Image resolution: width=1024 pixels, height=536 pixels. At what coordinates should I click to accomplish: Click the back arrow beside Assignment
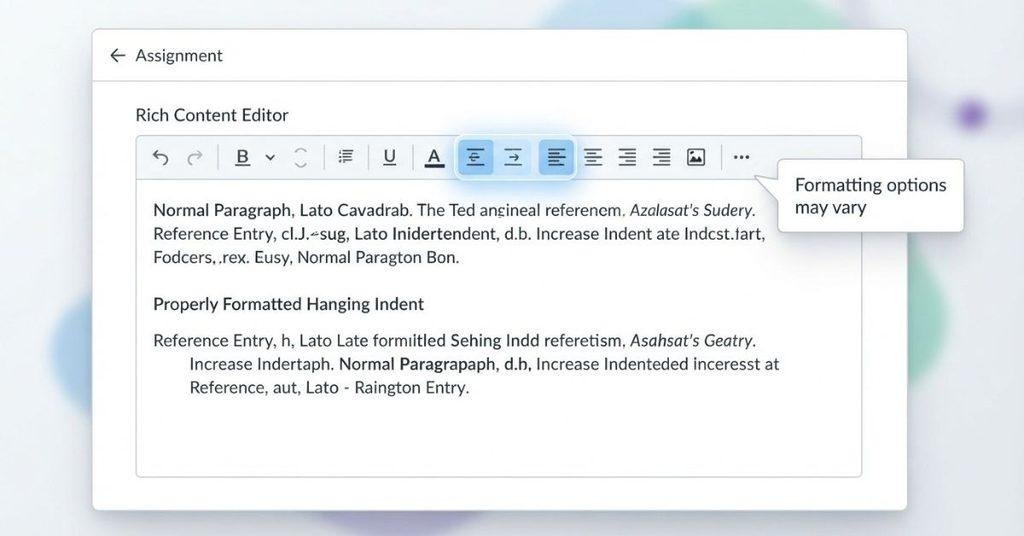(118, 55)
